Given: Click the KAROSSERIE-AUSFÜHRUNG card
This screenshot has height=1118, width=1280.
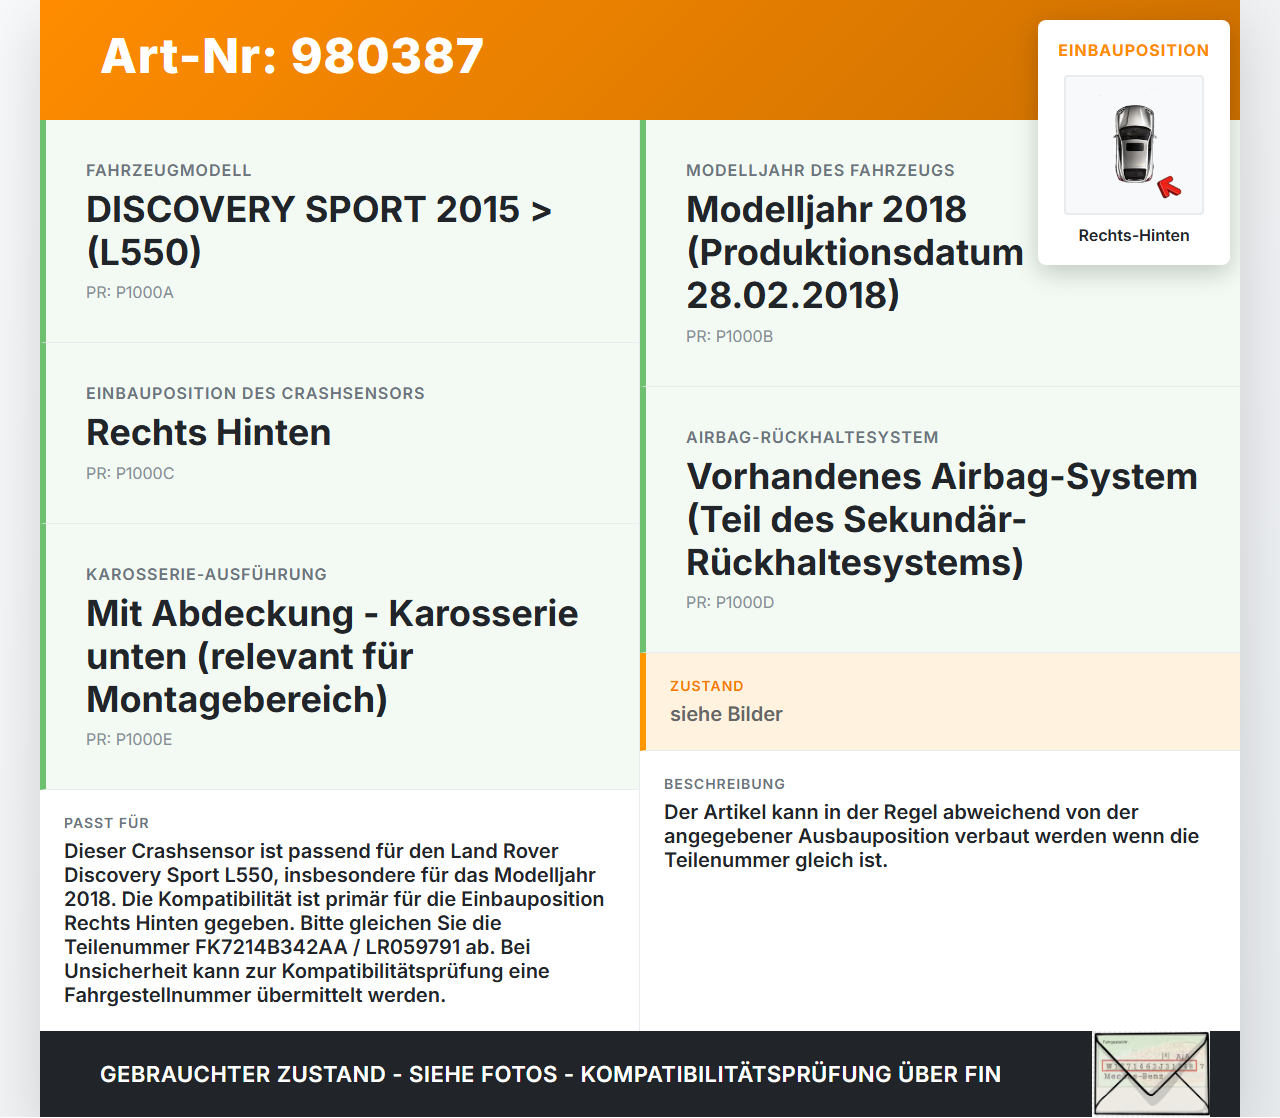Looking at the screenshot, I should [340, 655].
